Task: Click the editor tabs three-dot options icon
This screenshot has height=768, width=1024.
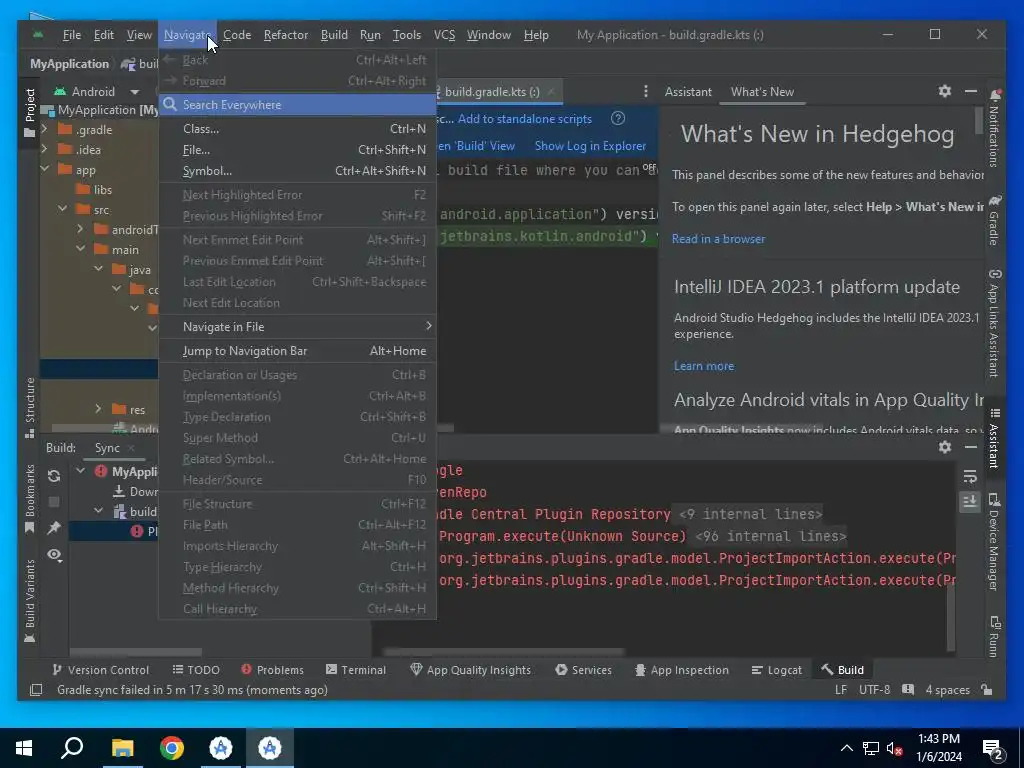Action: 645,91
